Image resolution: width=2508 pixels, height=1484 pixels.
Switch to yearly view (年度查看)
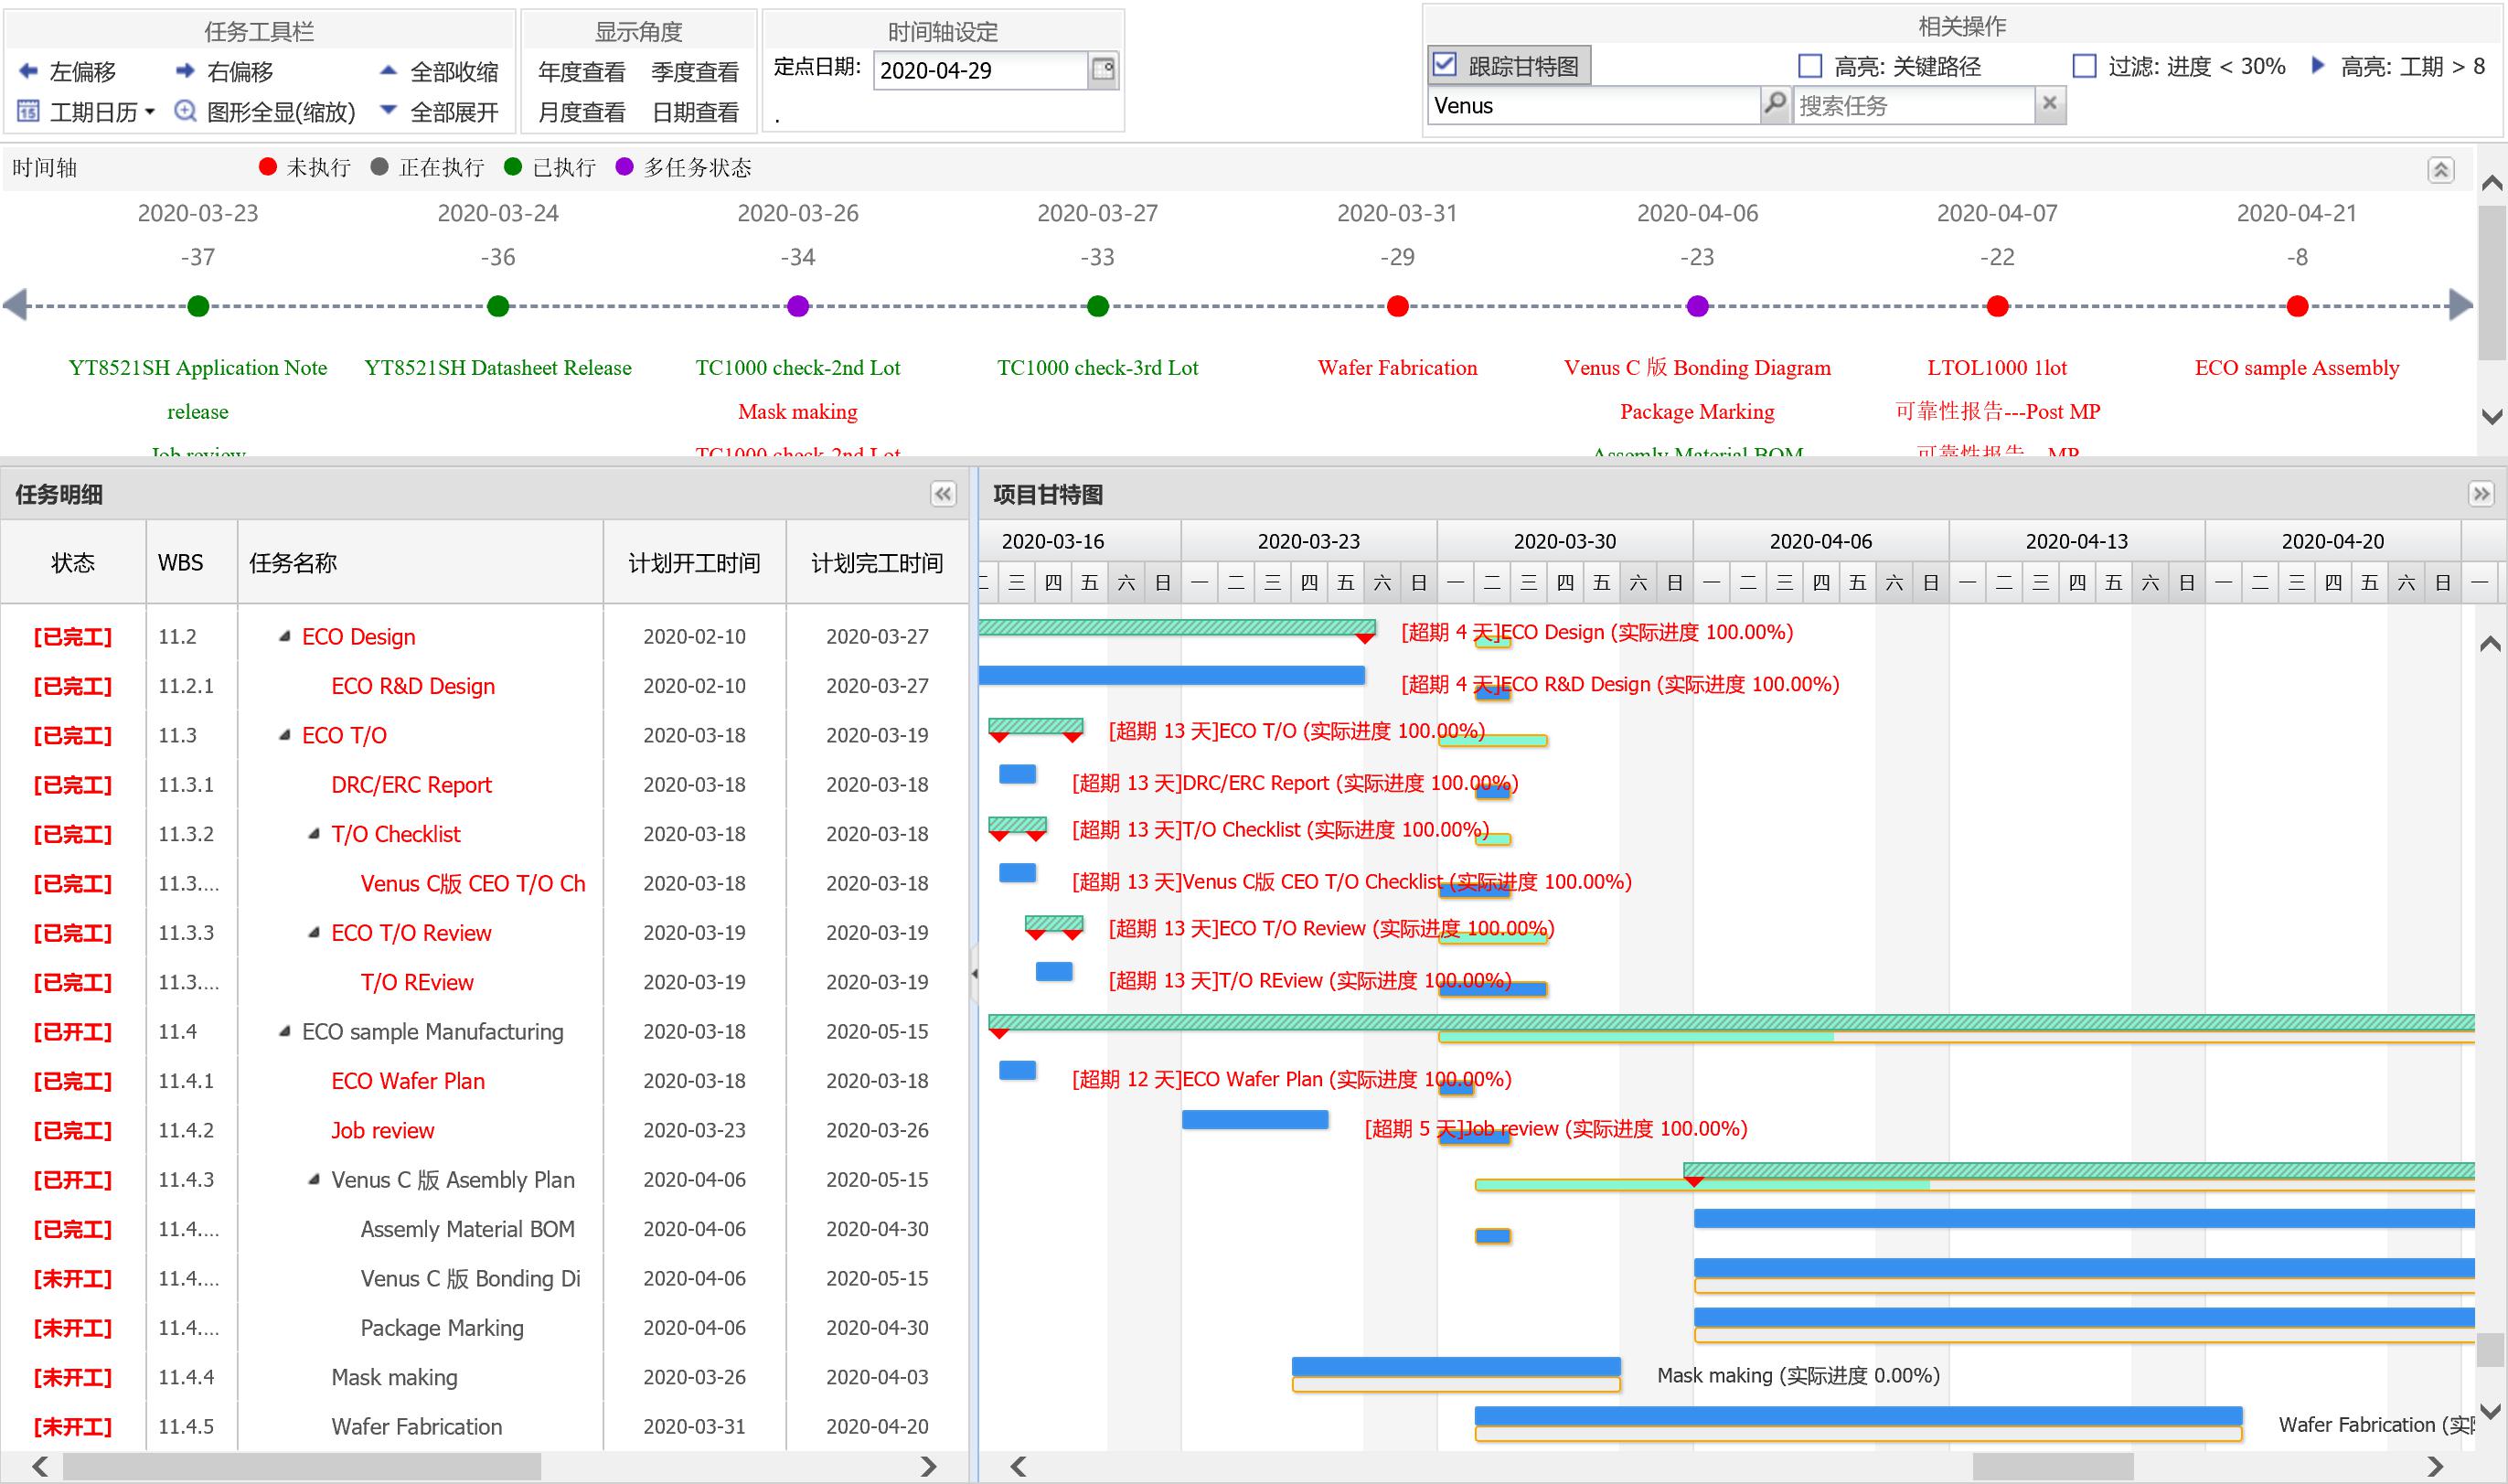point(581,72)
